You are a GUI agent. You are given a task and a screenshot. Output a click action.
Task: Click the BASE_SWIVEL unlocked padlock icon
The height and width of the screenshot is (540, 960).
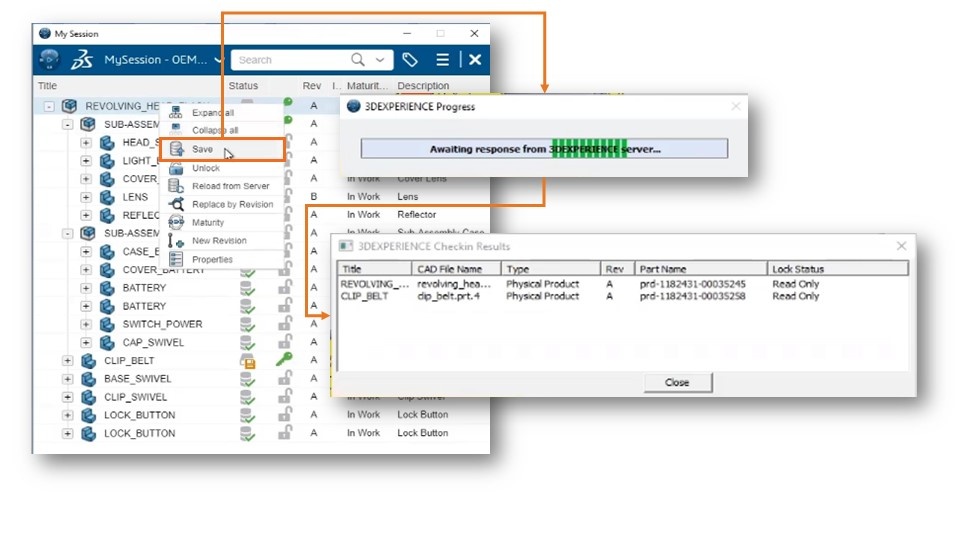pos(285,378)
